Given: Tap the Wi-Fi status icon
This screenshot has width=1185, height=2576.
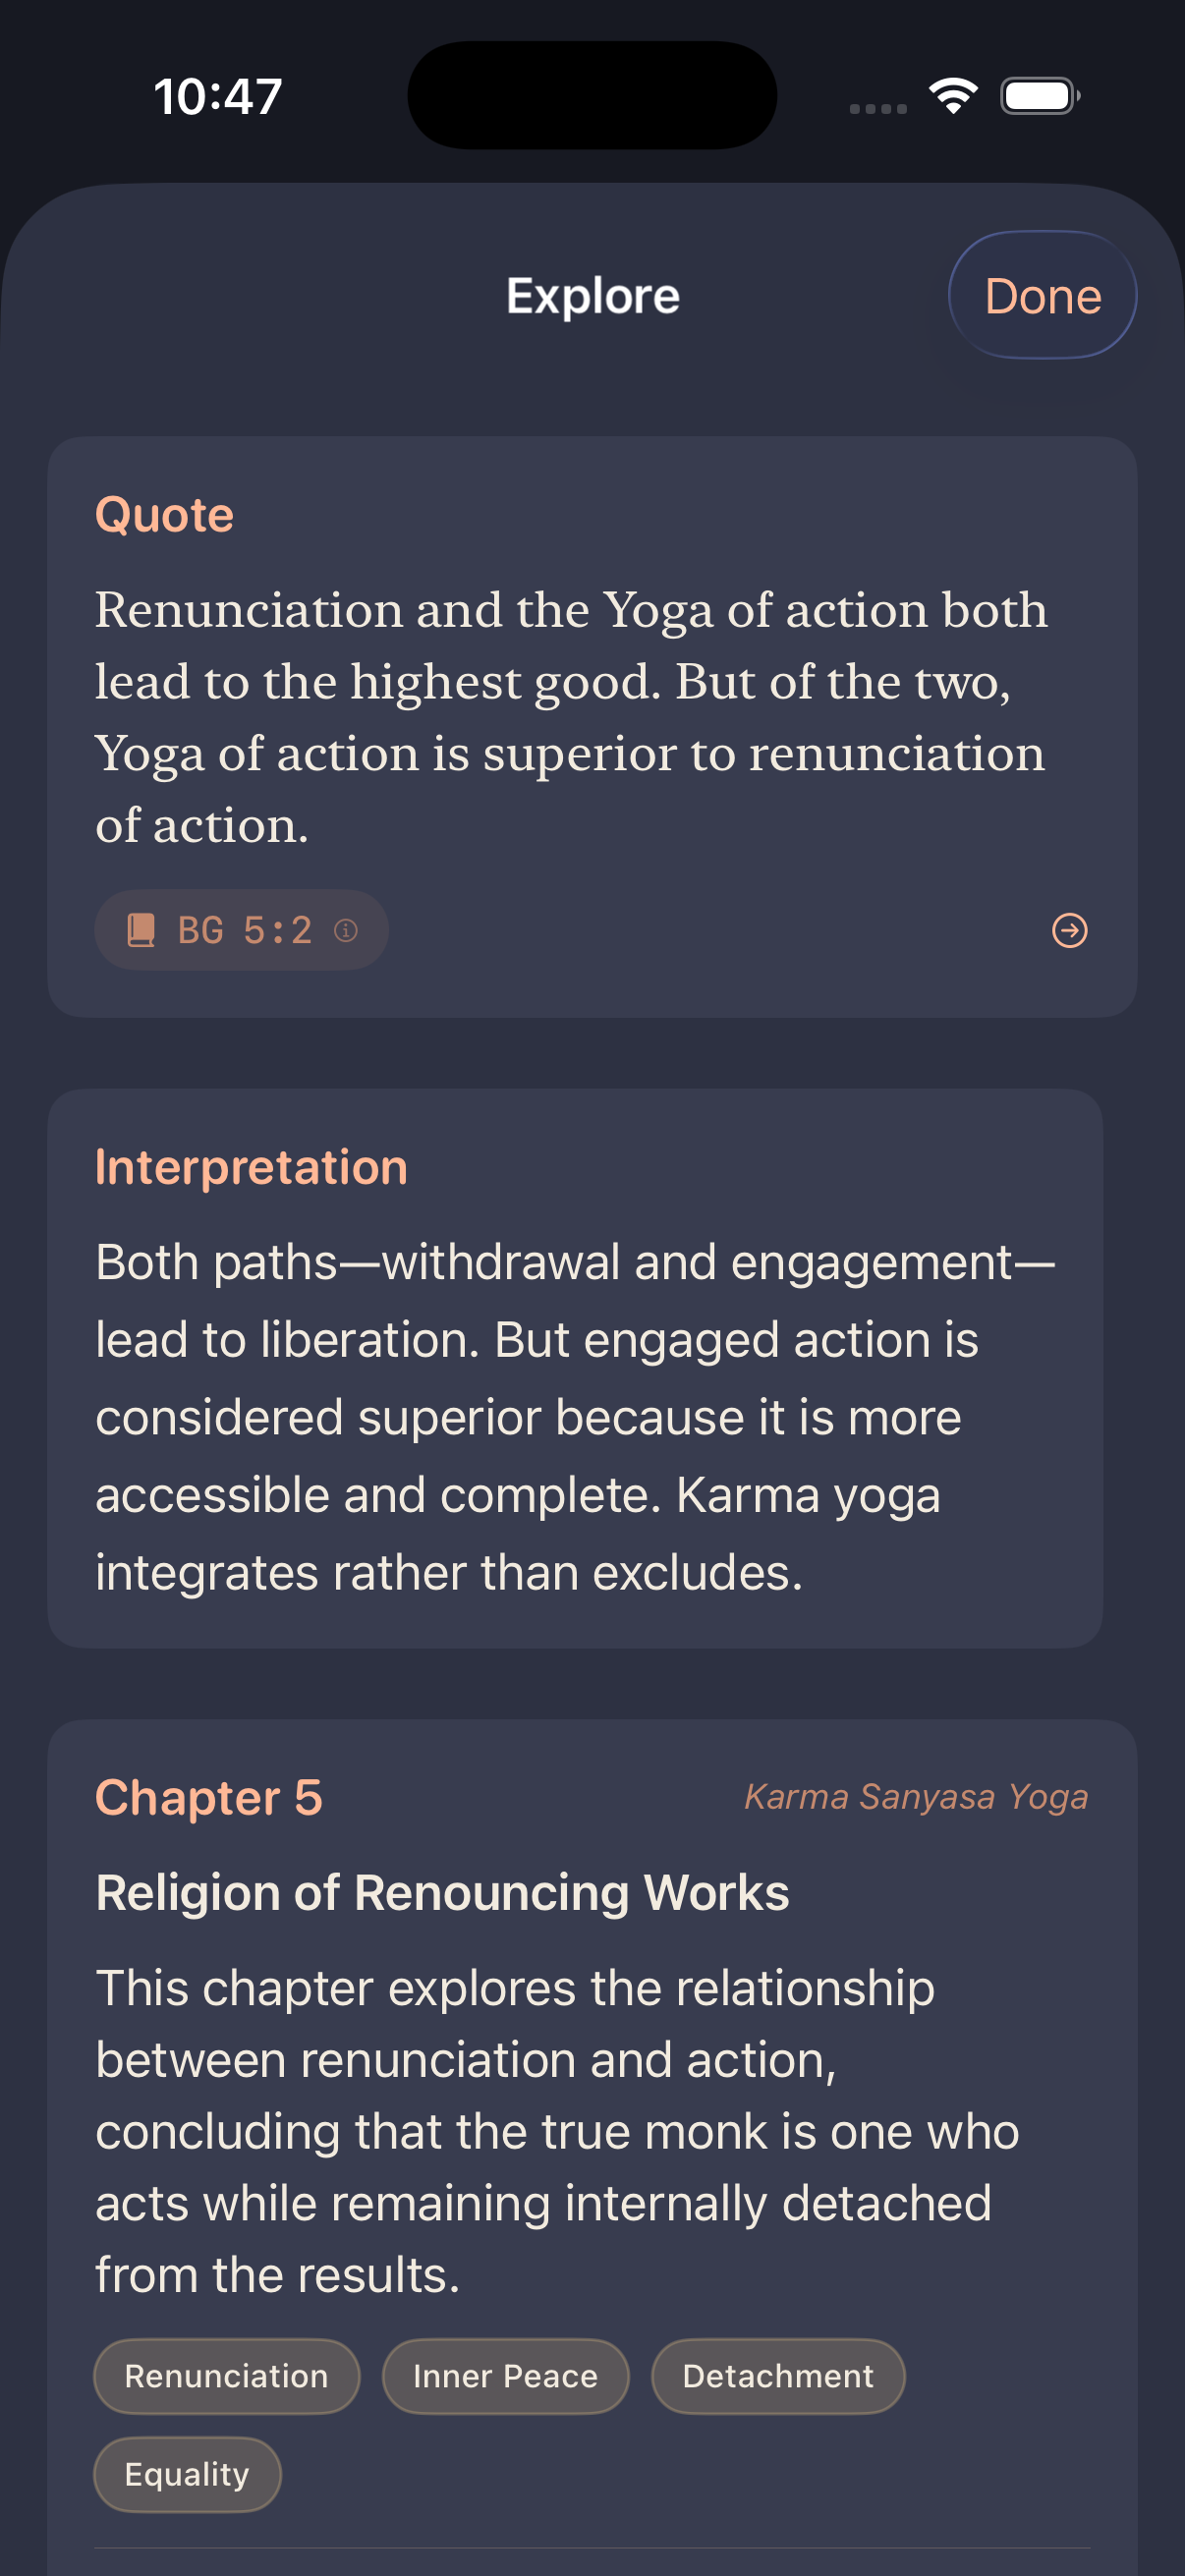Looking at the screenshot, I should [952, 96].
